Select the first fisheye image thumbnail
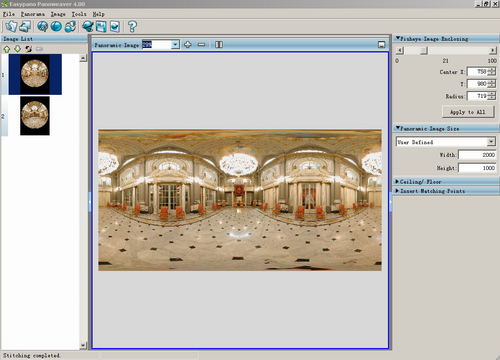Screen dimensions: 500x360 coord(35,74)
